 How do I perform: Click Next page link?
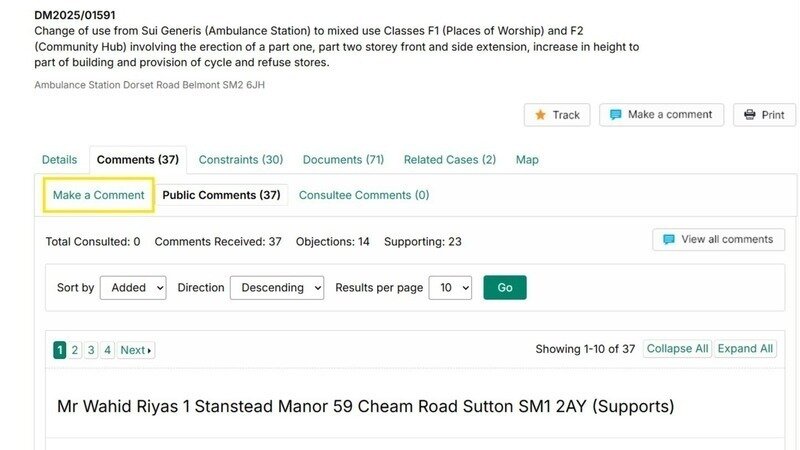pyautogui.click(x=135, y=350)
